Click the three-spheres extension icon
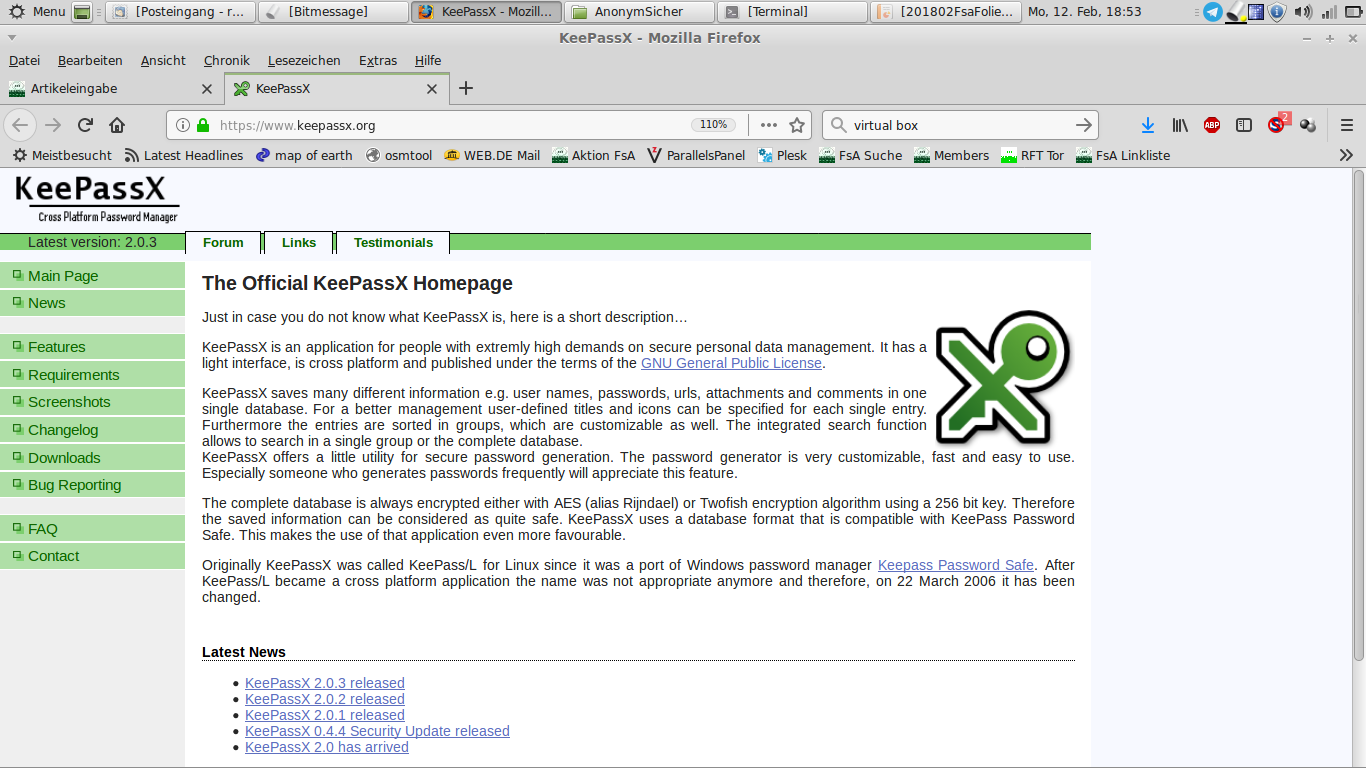The height and width of the screenshot is (768, 1366). (1308, 125)
